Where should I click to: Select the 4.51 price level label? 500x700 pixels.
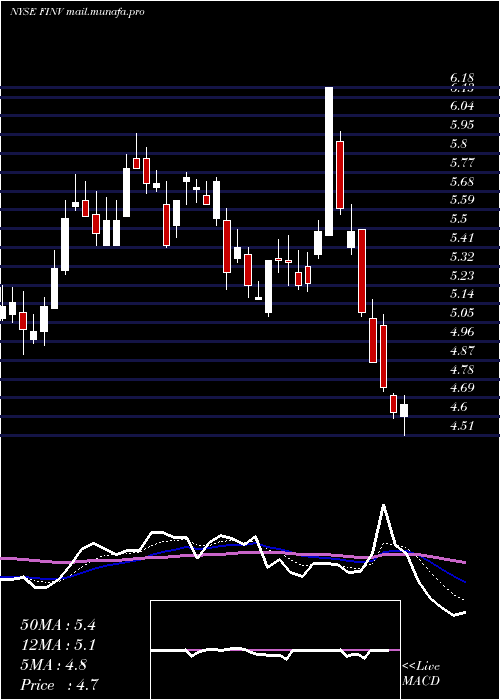[461, 425]
